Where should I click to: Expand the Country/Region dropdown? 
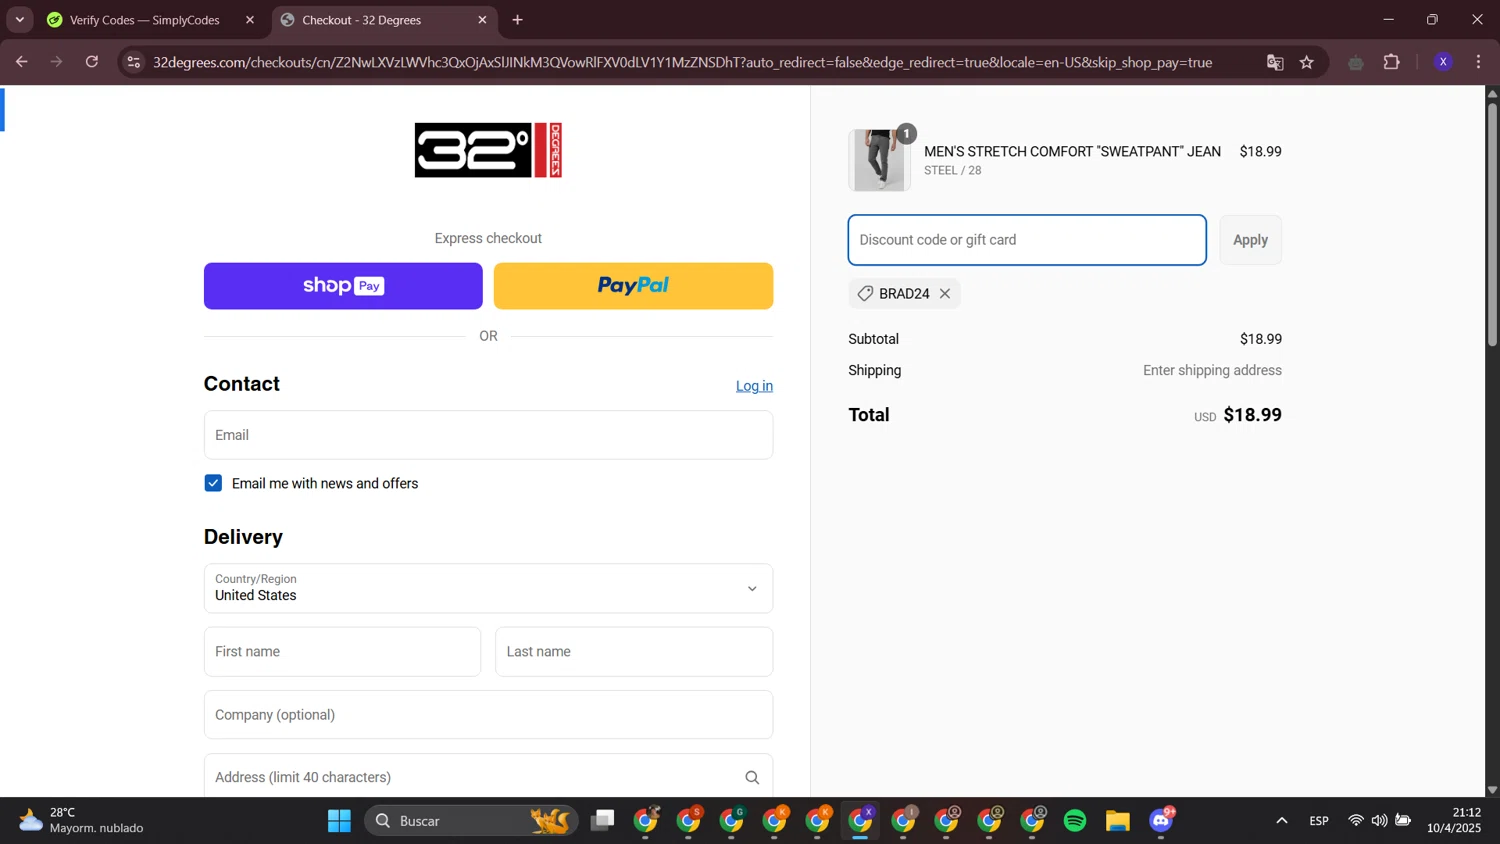tap(488, 588)
